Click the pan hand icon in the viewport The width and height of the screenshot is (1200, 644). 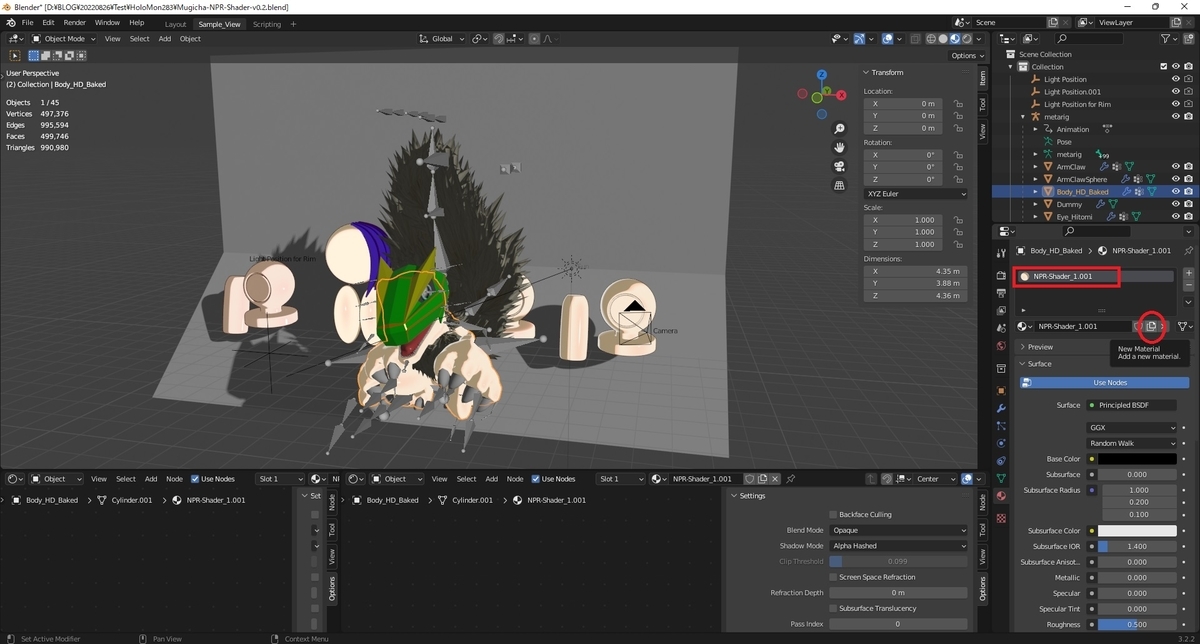click(x=840, y=147)
